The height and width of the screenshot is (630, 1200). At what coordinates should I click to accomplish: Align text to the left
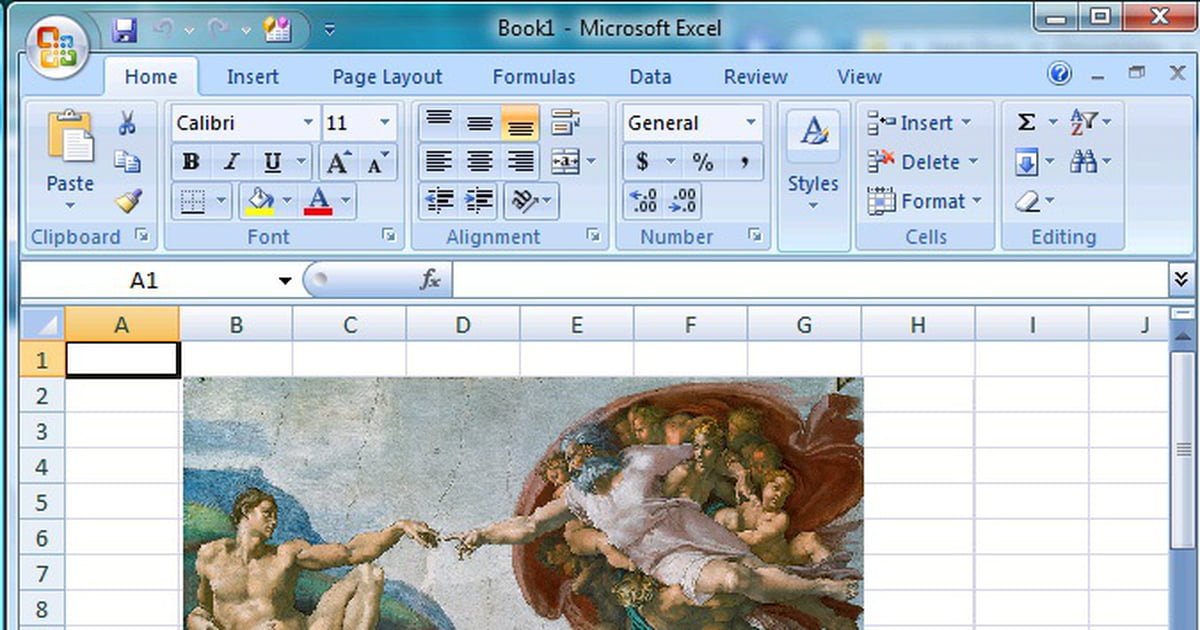pos(439,161)
